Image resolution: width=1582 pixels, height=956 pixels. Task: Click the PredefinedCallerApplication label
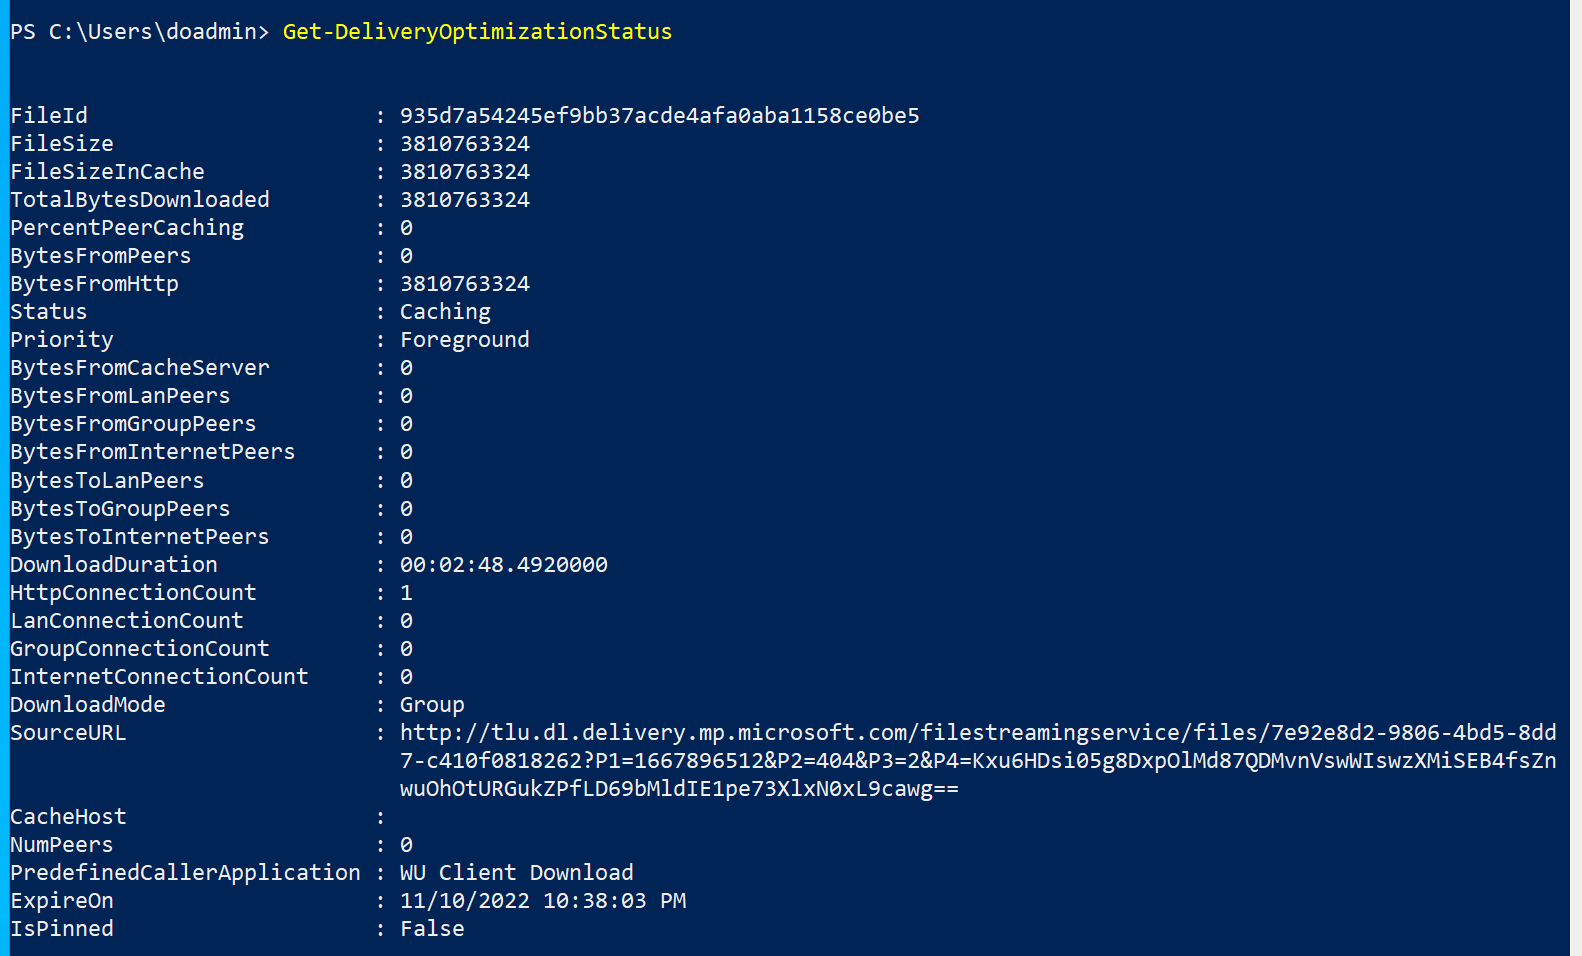185,873
